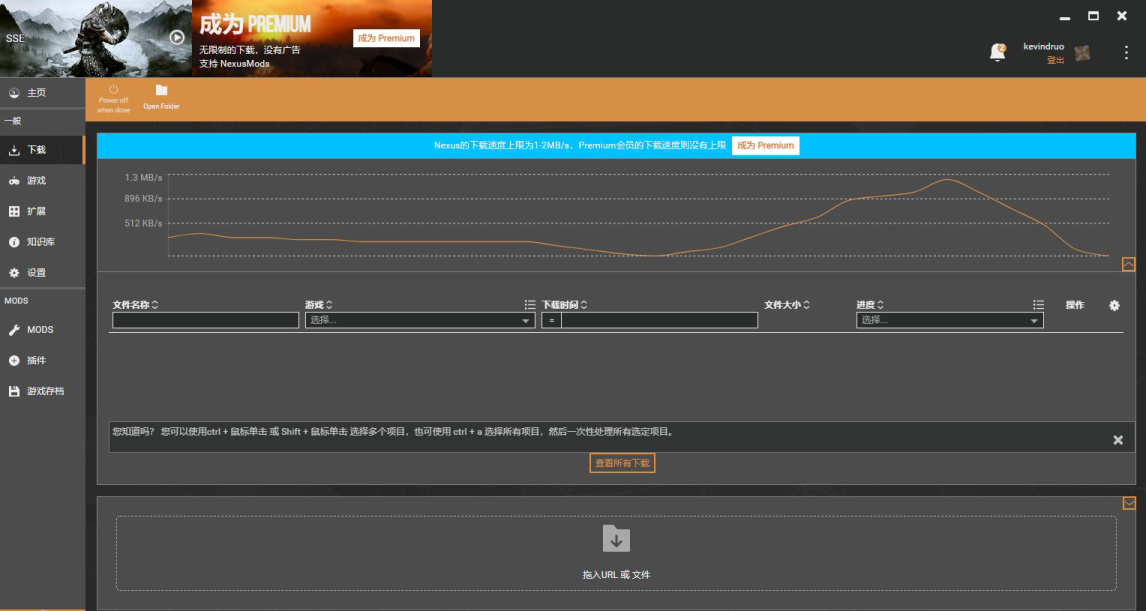Viewport: 1146px width, 611px height.
Task: Open the 下载 downloads page
Action: [x=42, y=150]
